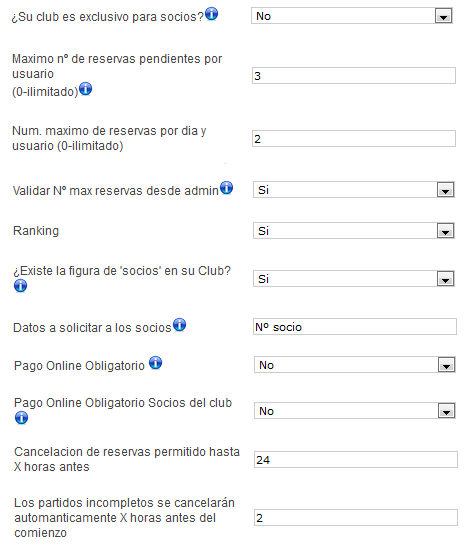Screen dimensions: 466x559
Task: Click info icon for Validar Nº max reservas
Action: click(226, 188)
